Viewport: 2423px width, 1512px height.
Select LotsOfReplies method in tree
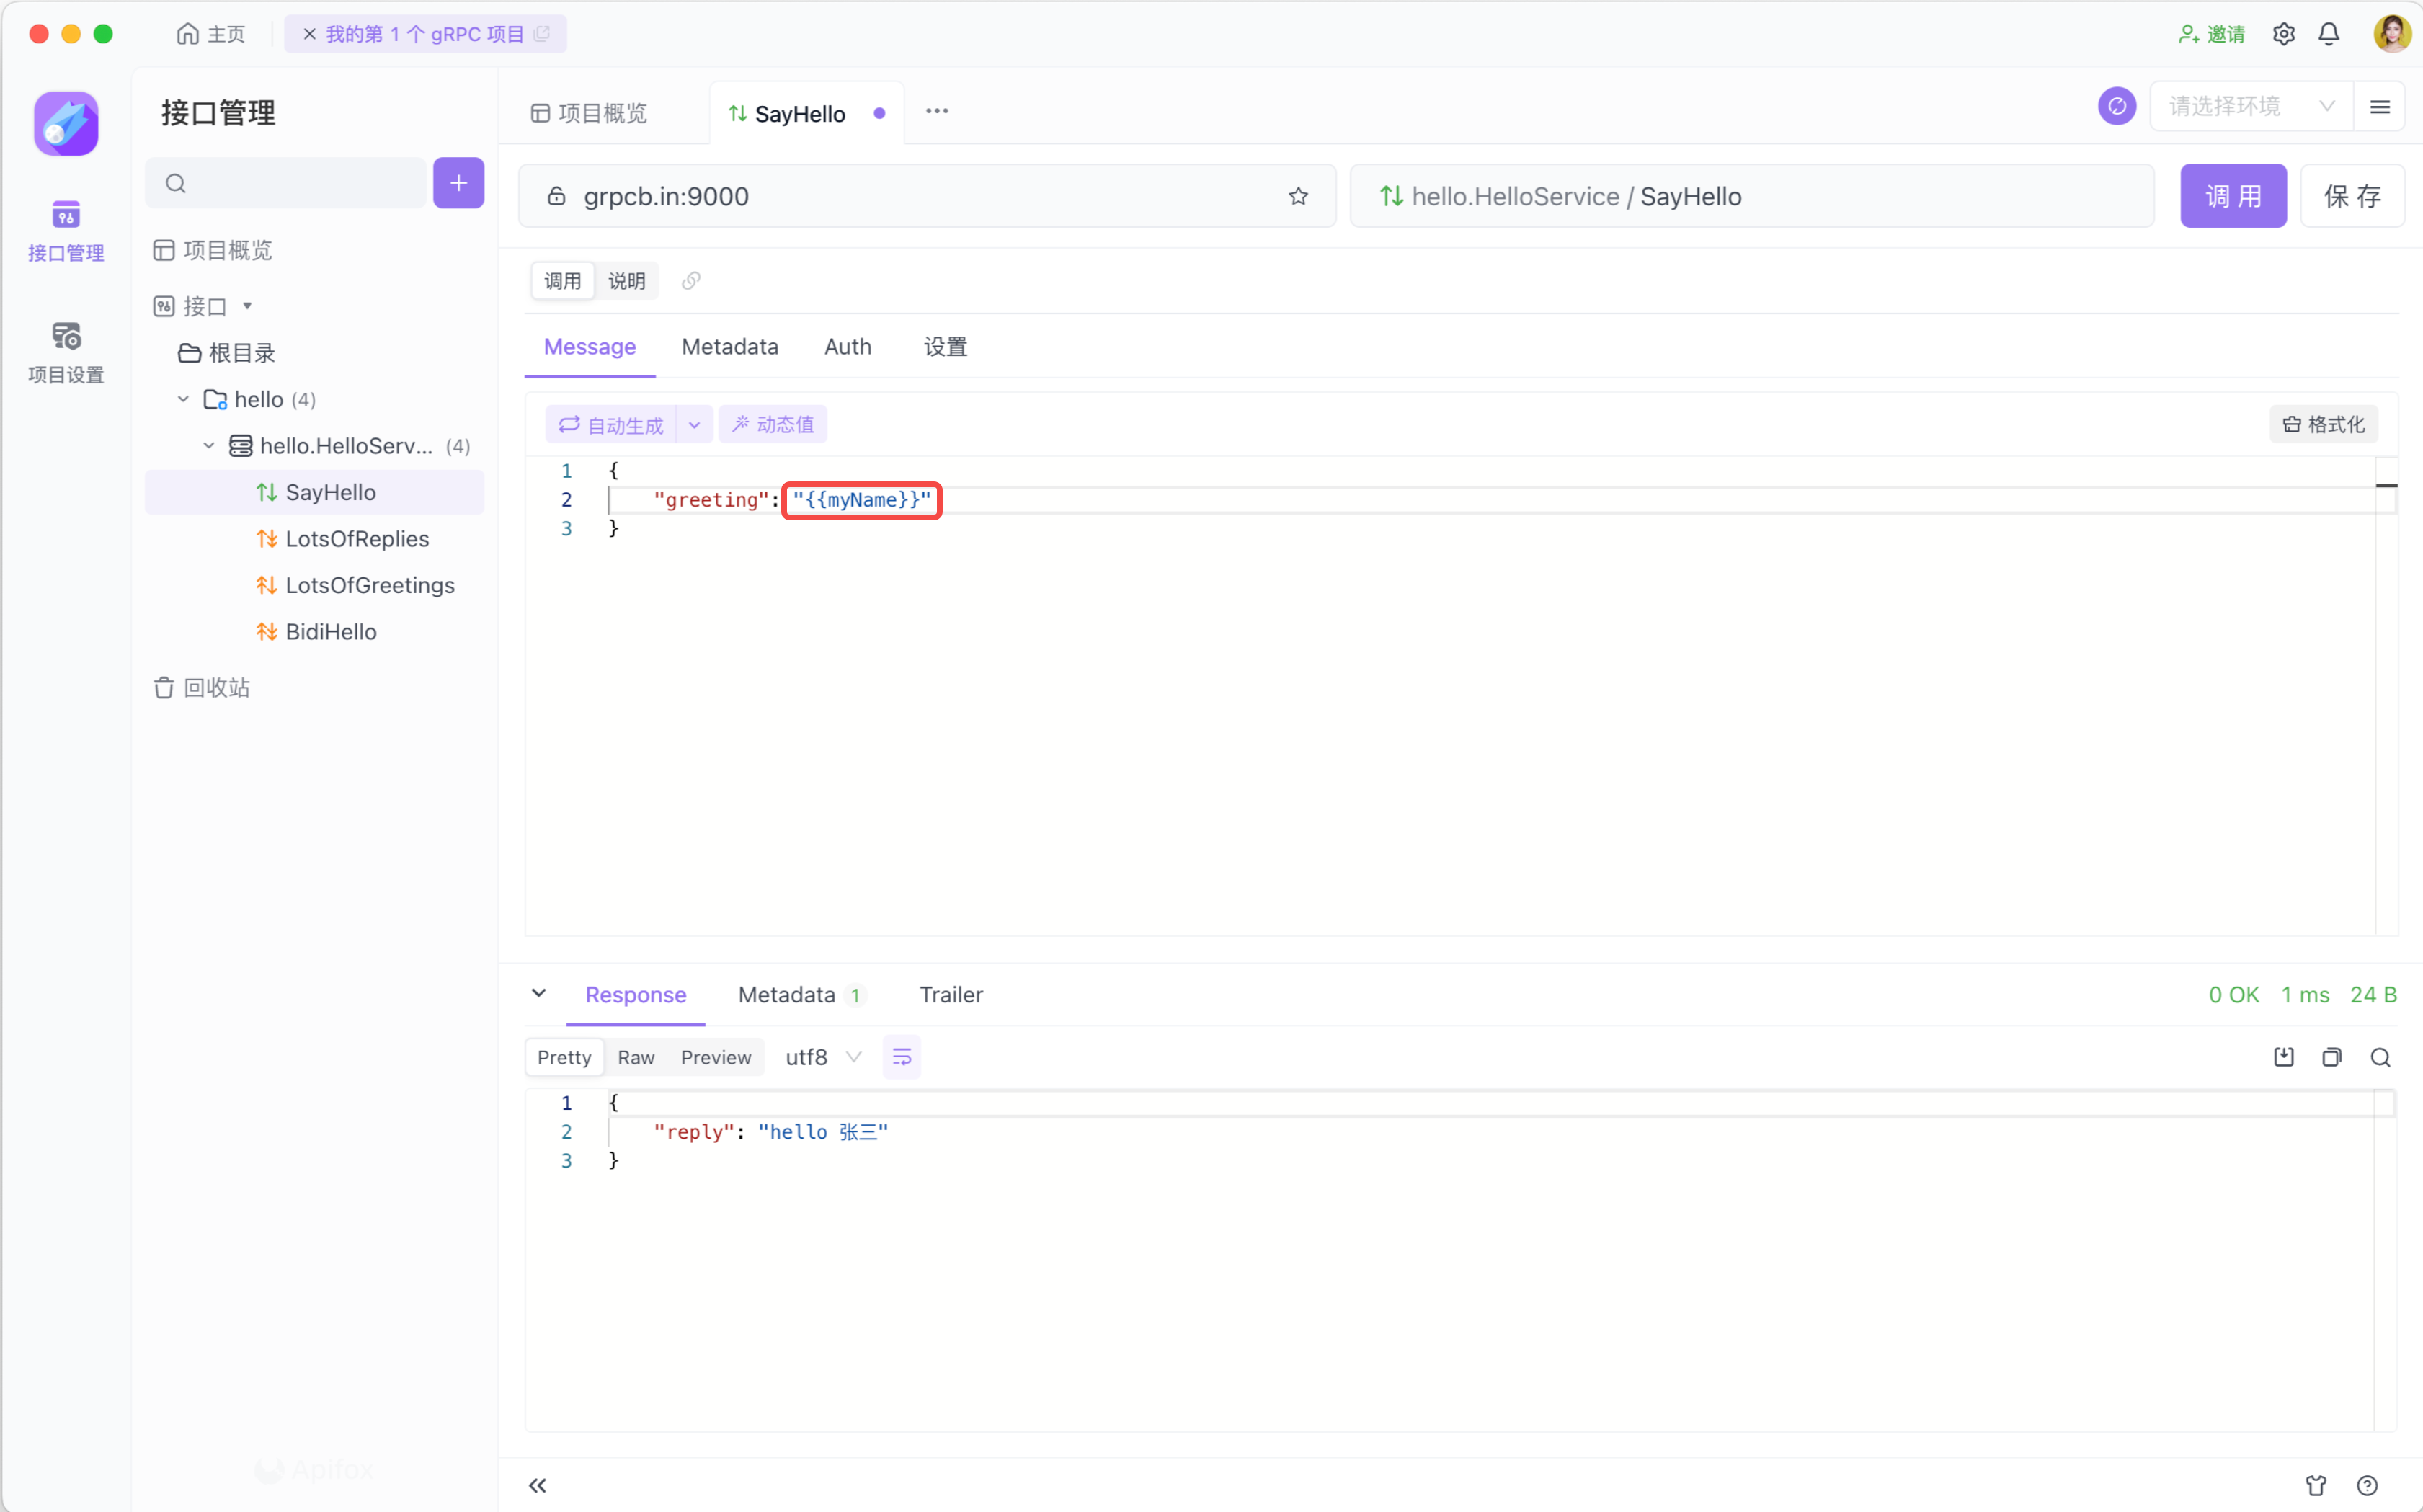point(357,539)
